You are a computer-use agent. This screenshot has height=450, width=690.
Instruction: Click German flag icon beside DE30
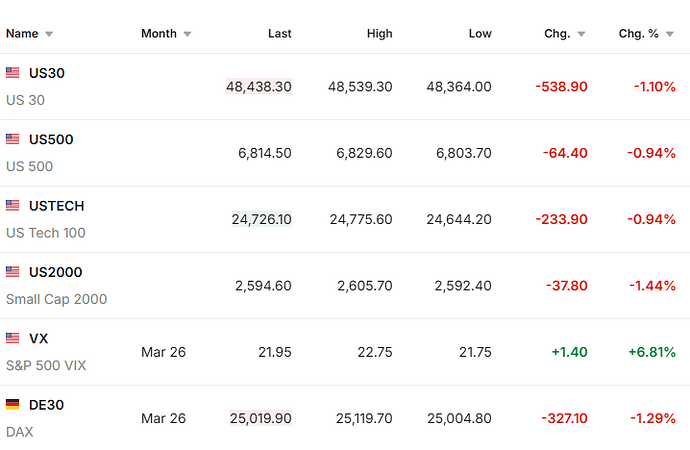[x=12, y=405]
